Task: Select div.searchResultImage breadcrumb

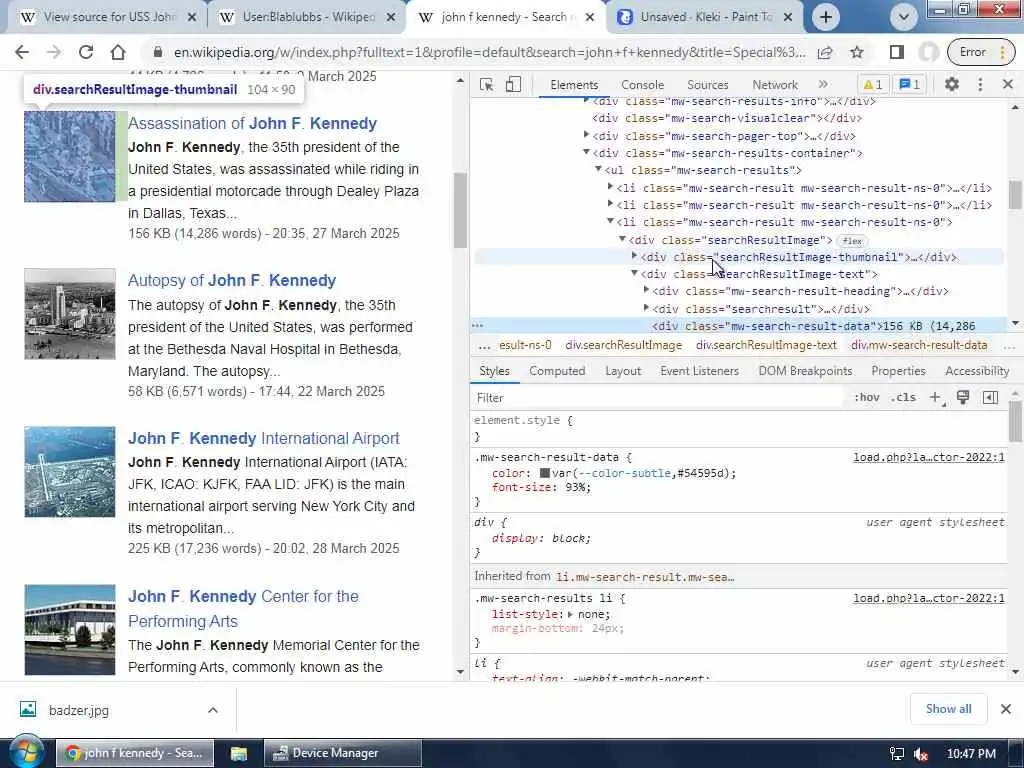Action: (624, 345)
